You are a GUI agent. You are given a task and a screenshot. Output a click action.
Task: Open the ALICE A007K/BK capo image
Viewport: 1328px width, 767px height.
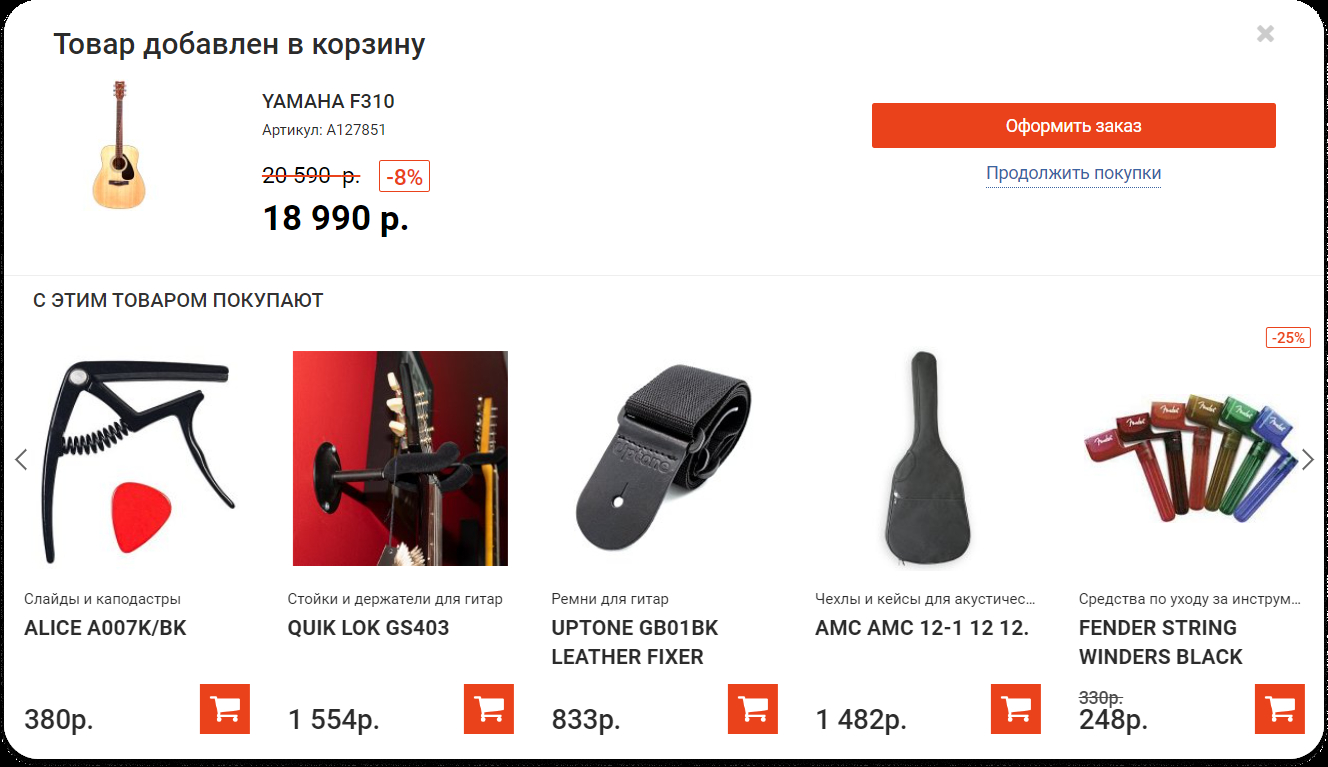136,458
